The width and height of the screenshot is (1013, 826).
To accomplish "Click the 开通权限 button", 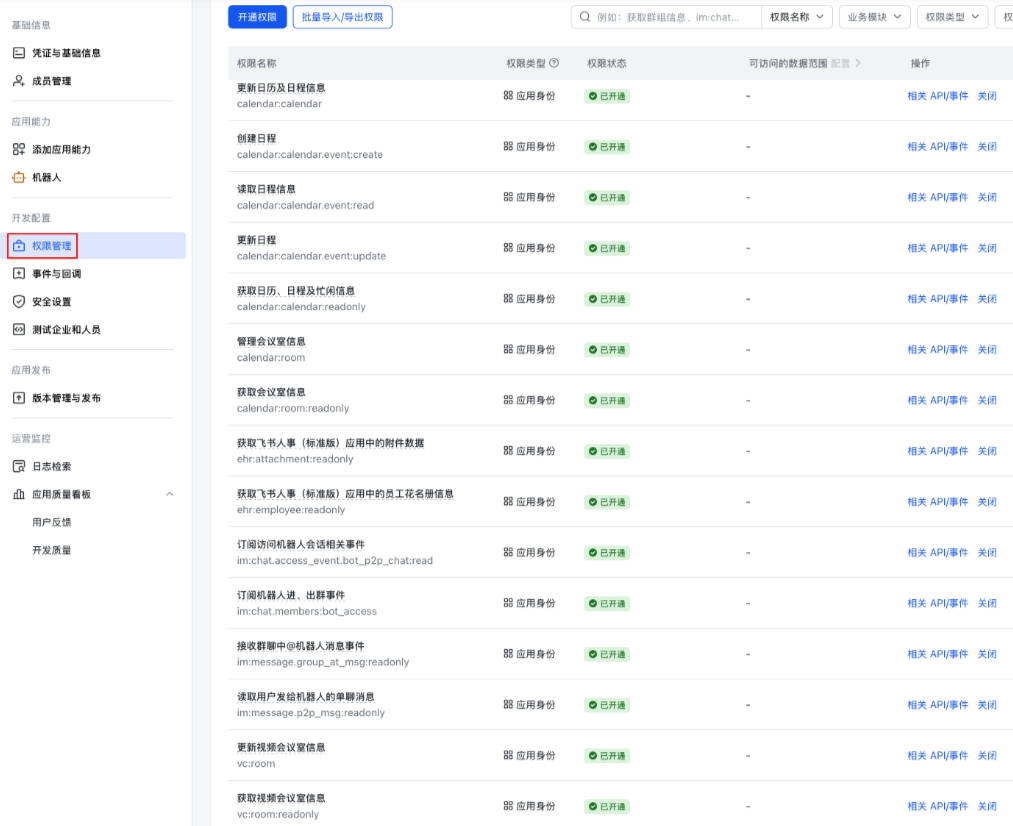I will (257, 17).
